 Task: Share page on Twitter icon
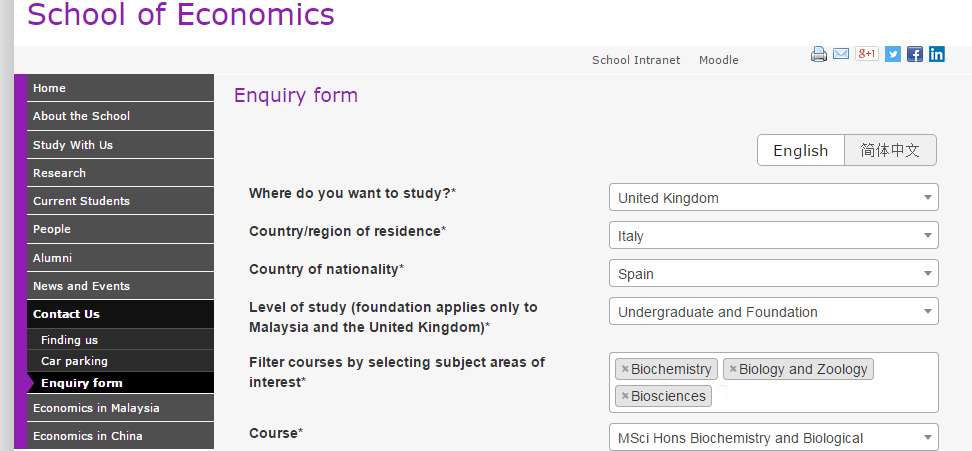tap(893, 54)
